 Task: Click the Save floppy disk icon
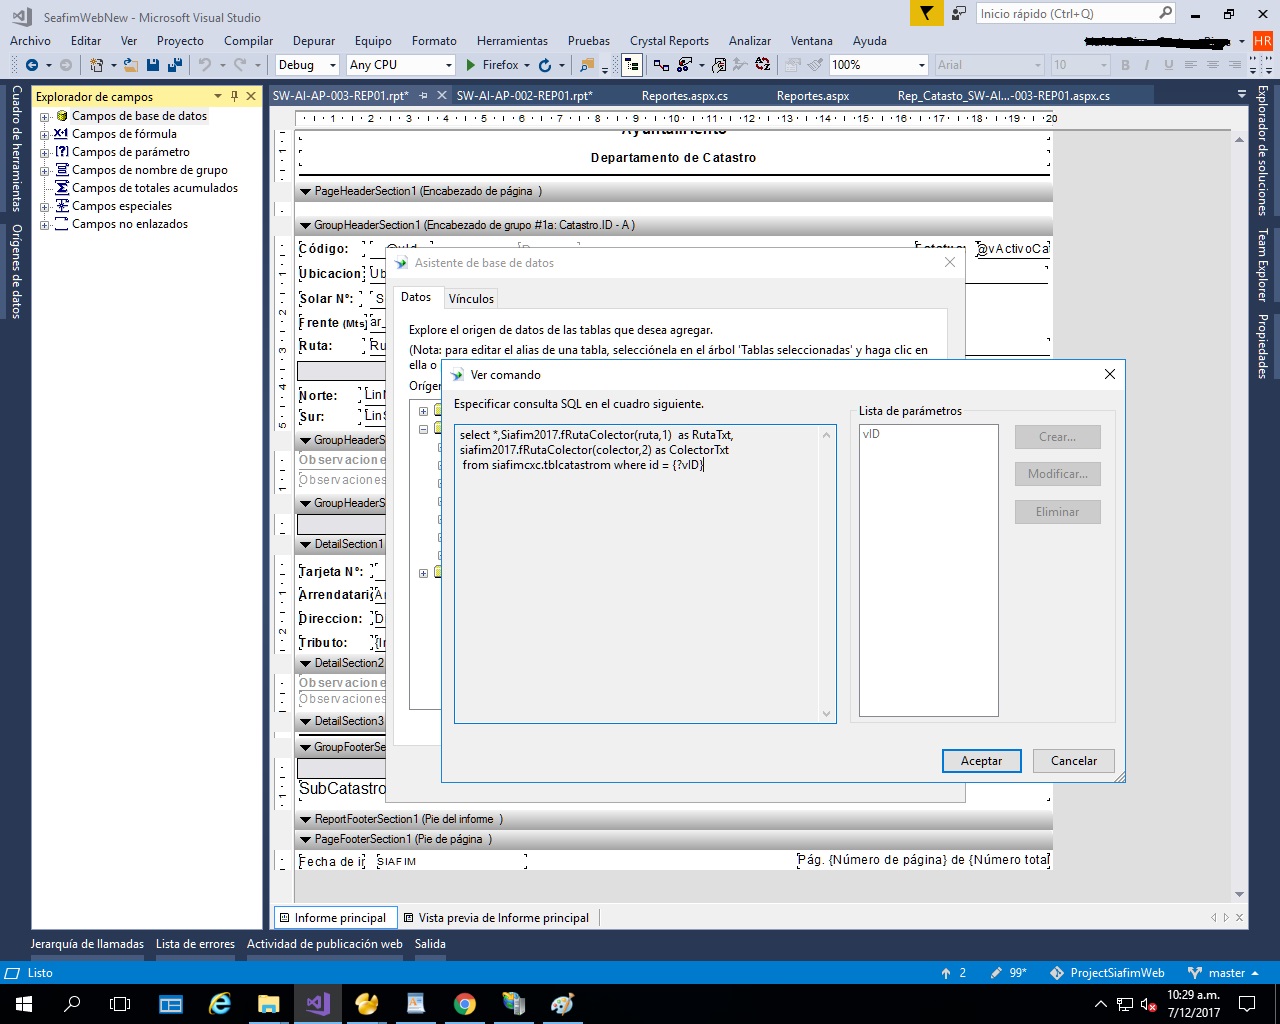(153, 65)
